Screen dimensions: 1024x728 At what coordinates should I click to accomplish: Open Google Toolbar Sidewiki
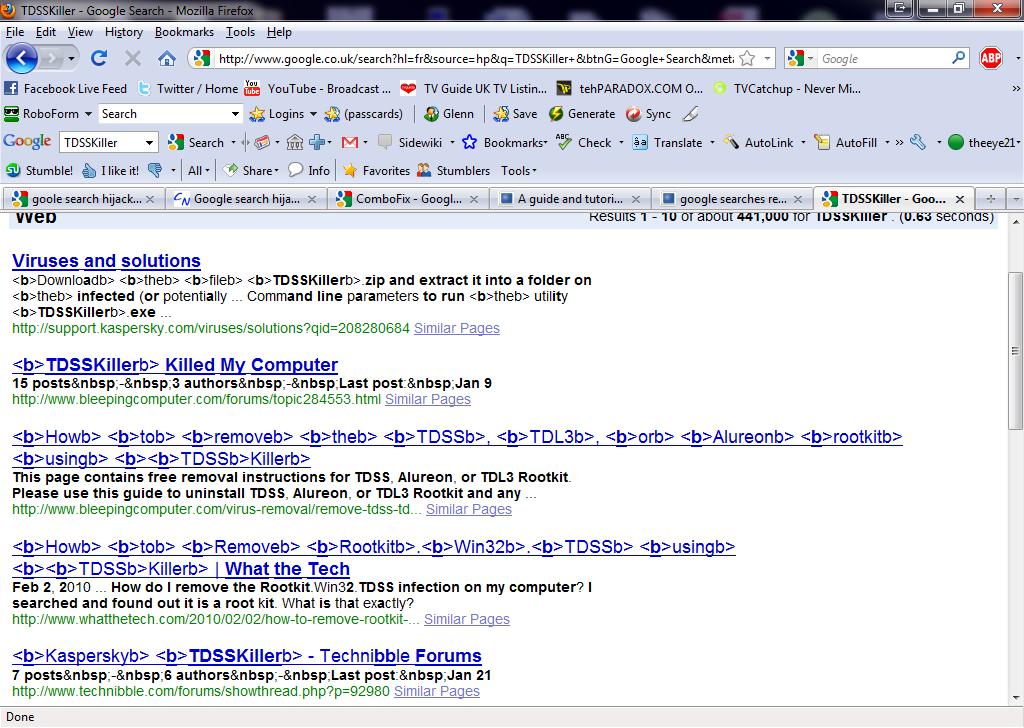pos(411,142)
